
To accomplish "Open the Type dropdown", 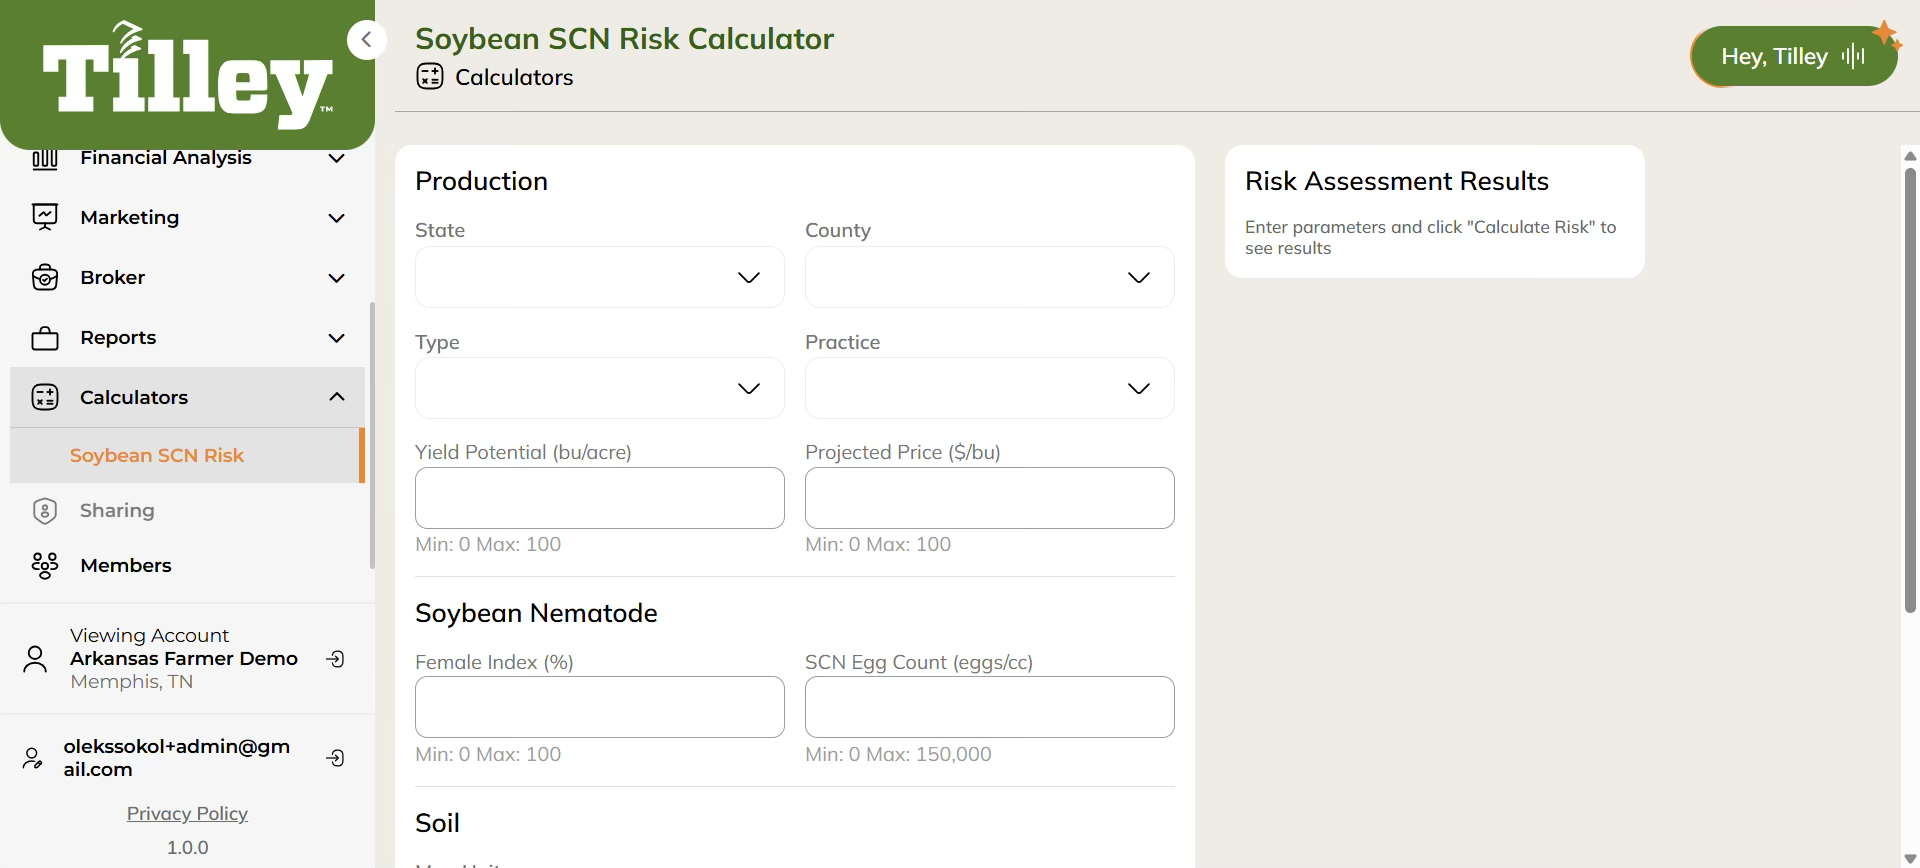I will tap(600, 388).
